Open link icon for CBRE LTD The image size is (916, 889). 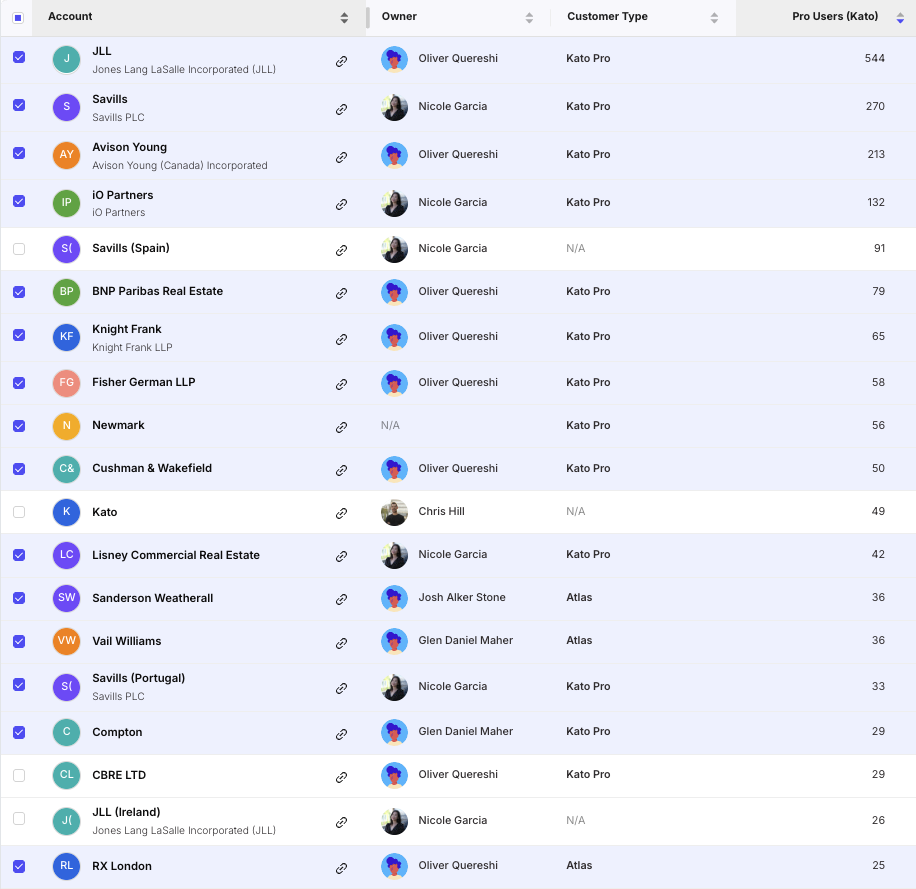pyautogui.click(x=342, y=777)
